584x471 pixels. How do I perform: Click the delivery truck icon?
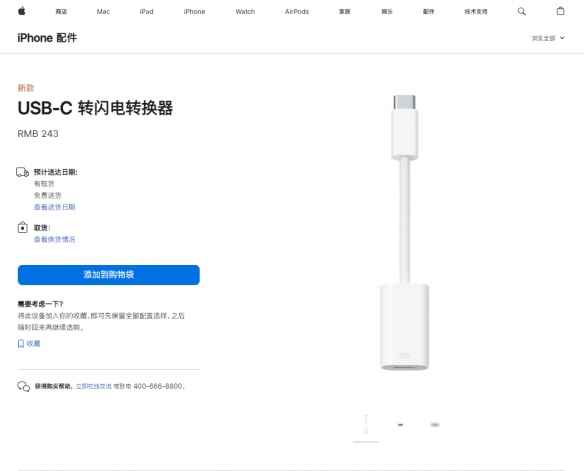click(22, 172)
